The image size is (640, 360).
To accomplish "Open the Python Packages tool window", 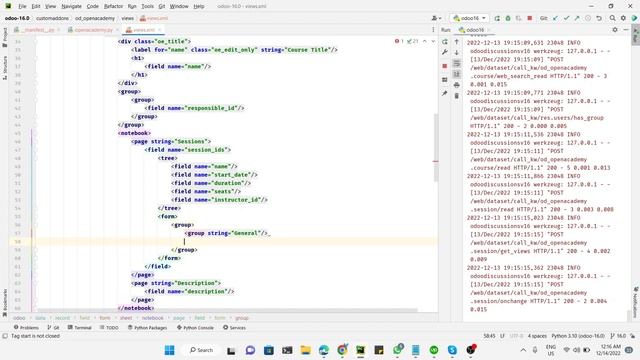I will [x=147, y=328].
